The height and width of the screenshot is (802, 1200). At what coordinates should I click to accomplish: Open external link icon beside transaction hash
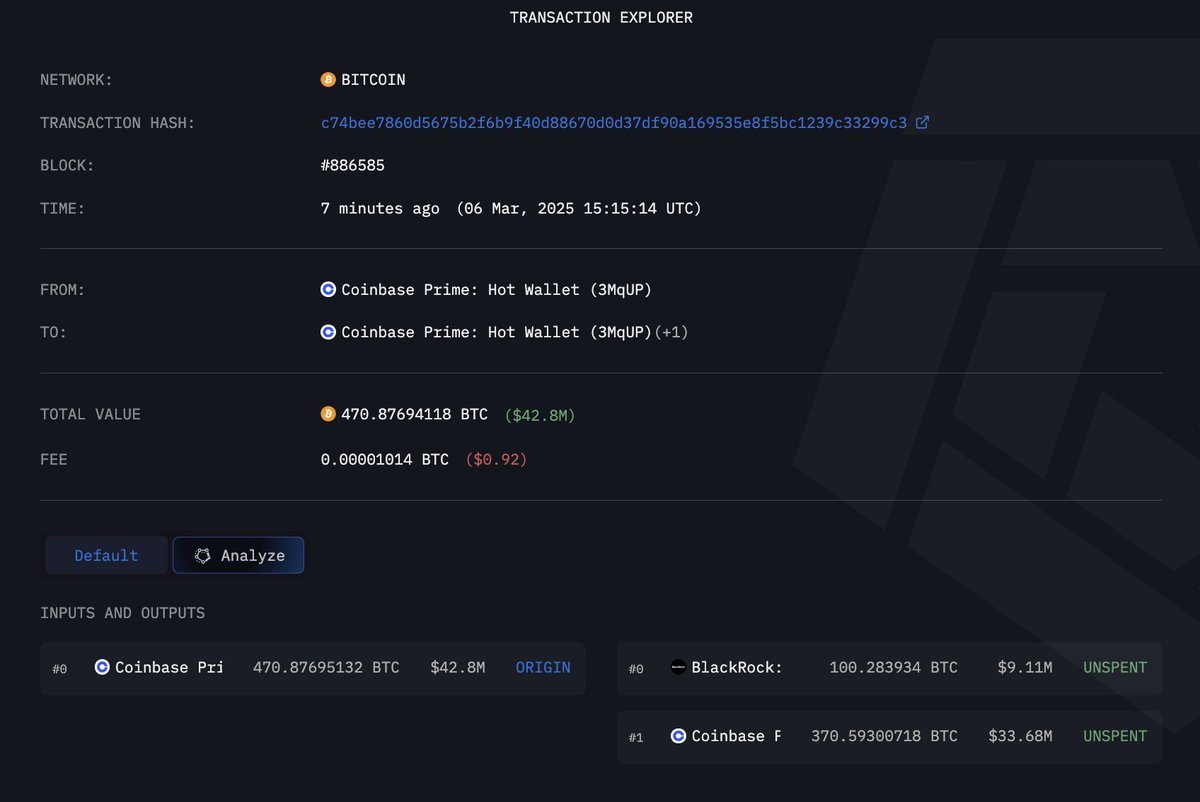point(922,122)
